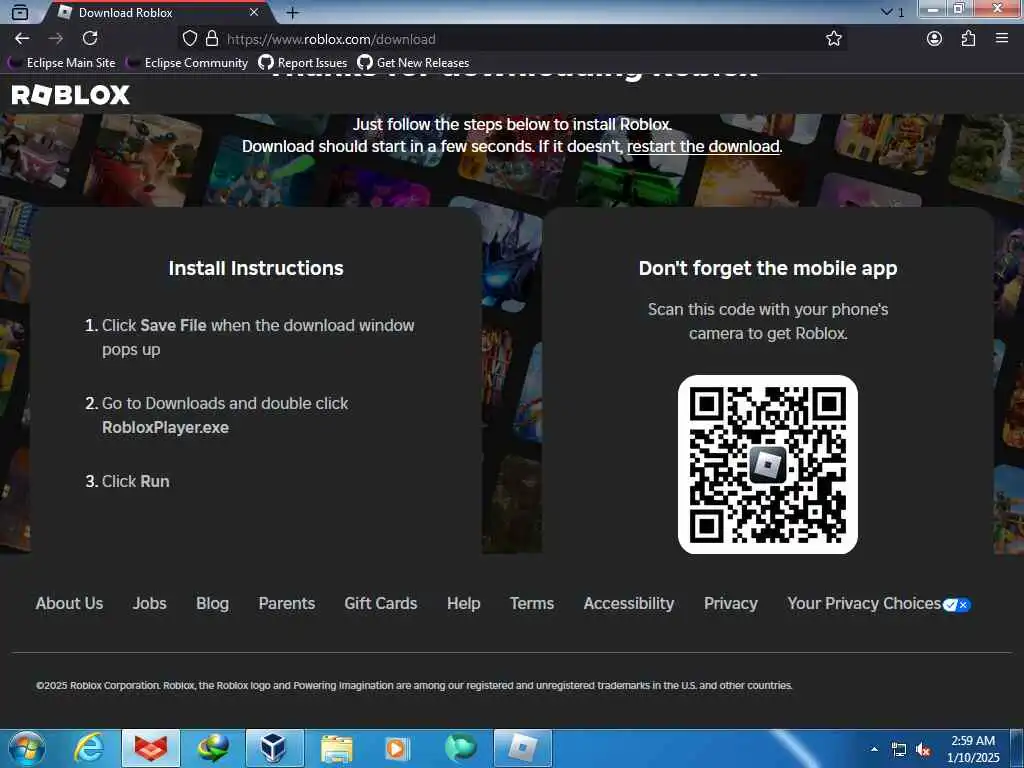Expand the list all tabs chevron
1024x768 pixels.
[x=886, y=12]
